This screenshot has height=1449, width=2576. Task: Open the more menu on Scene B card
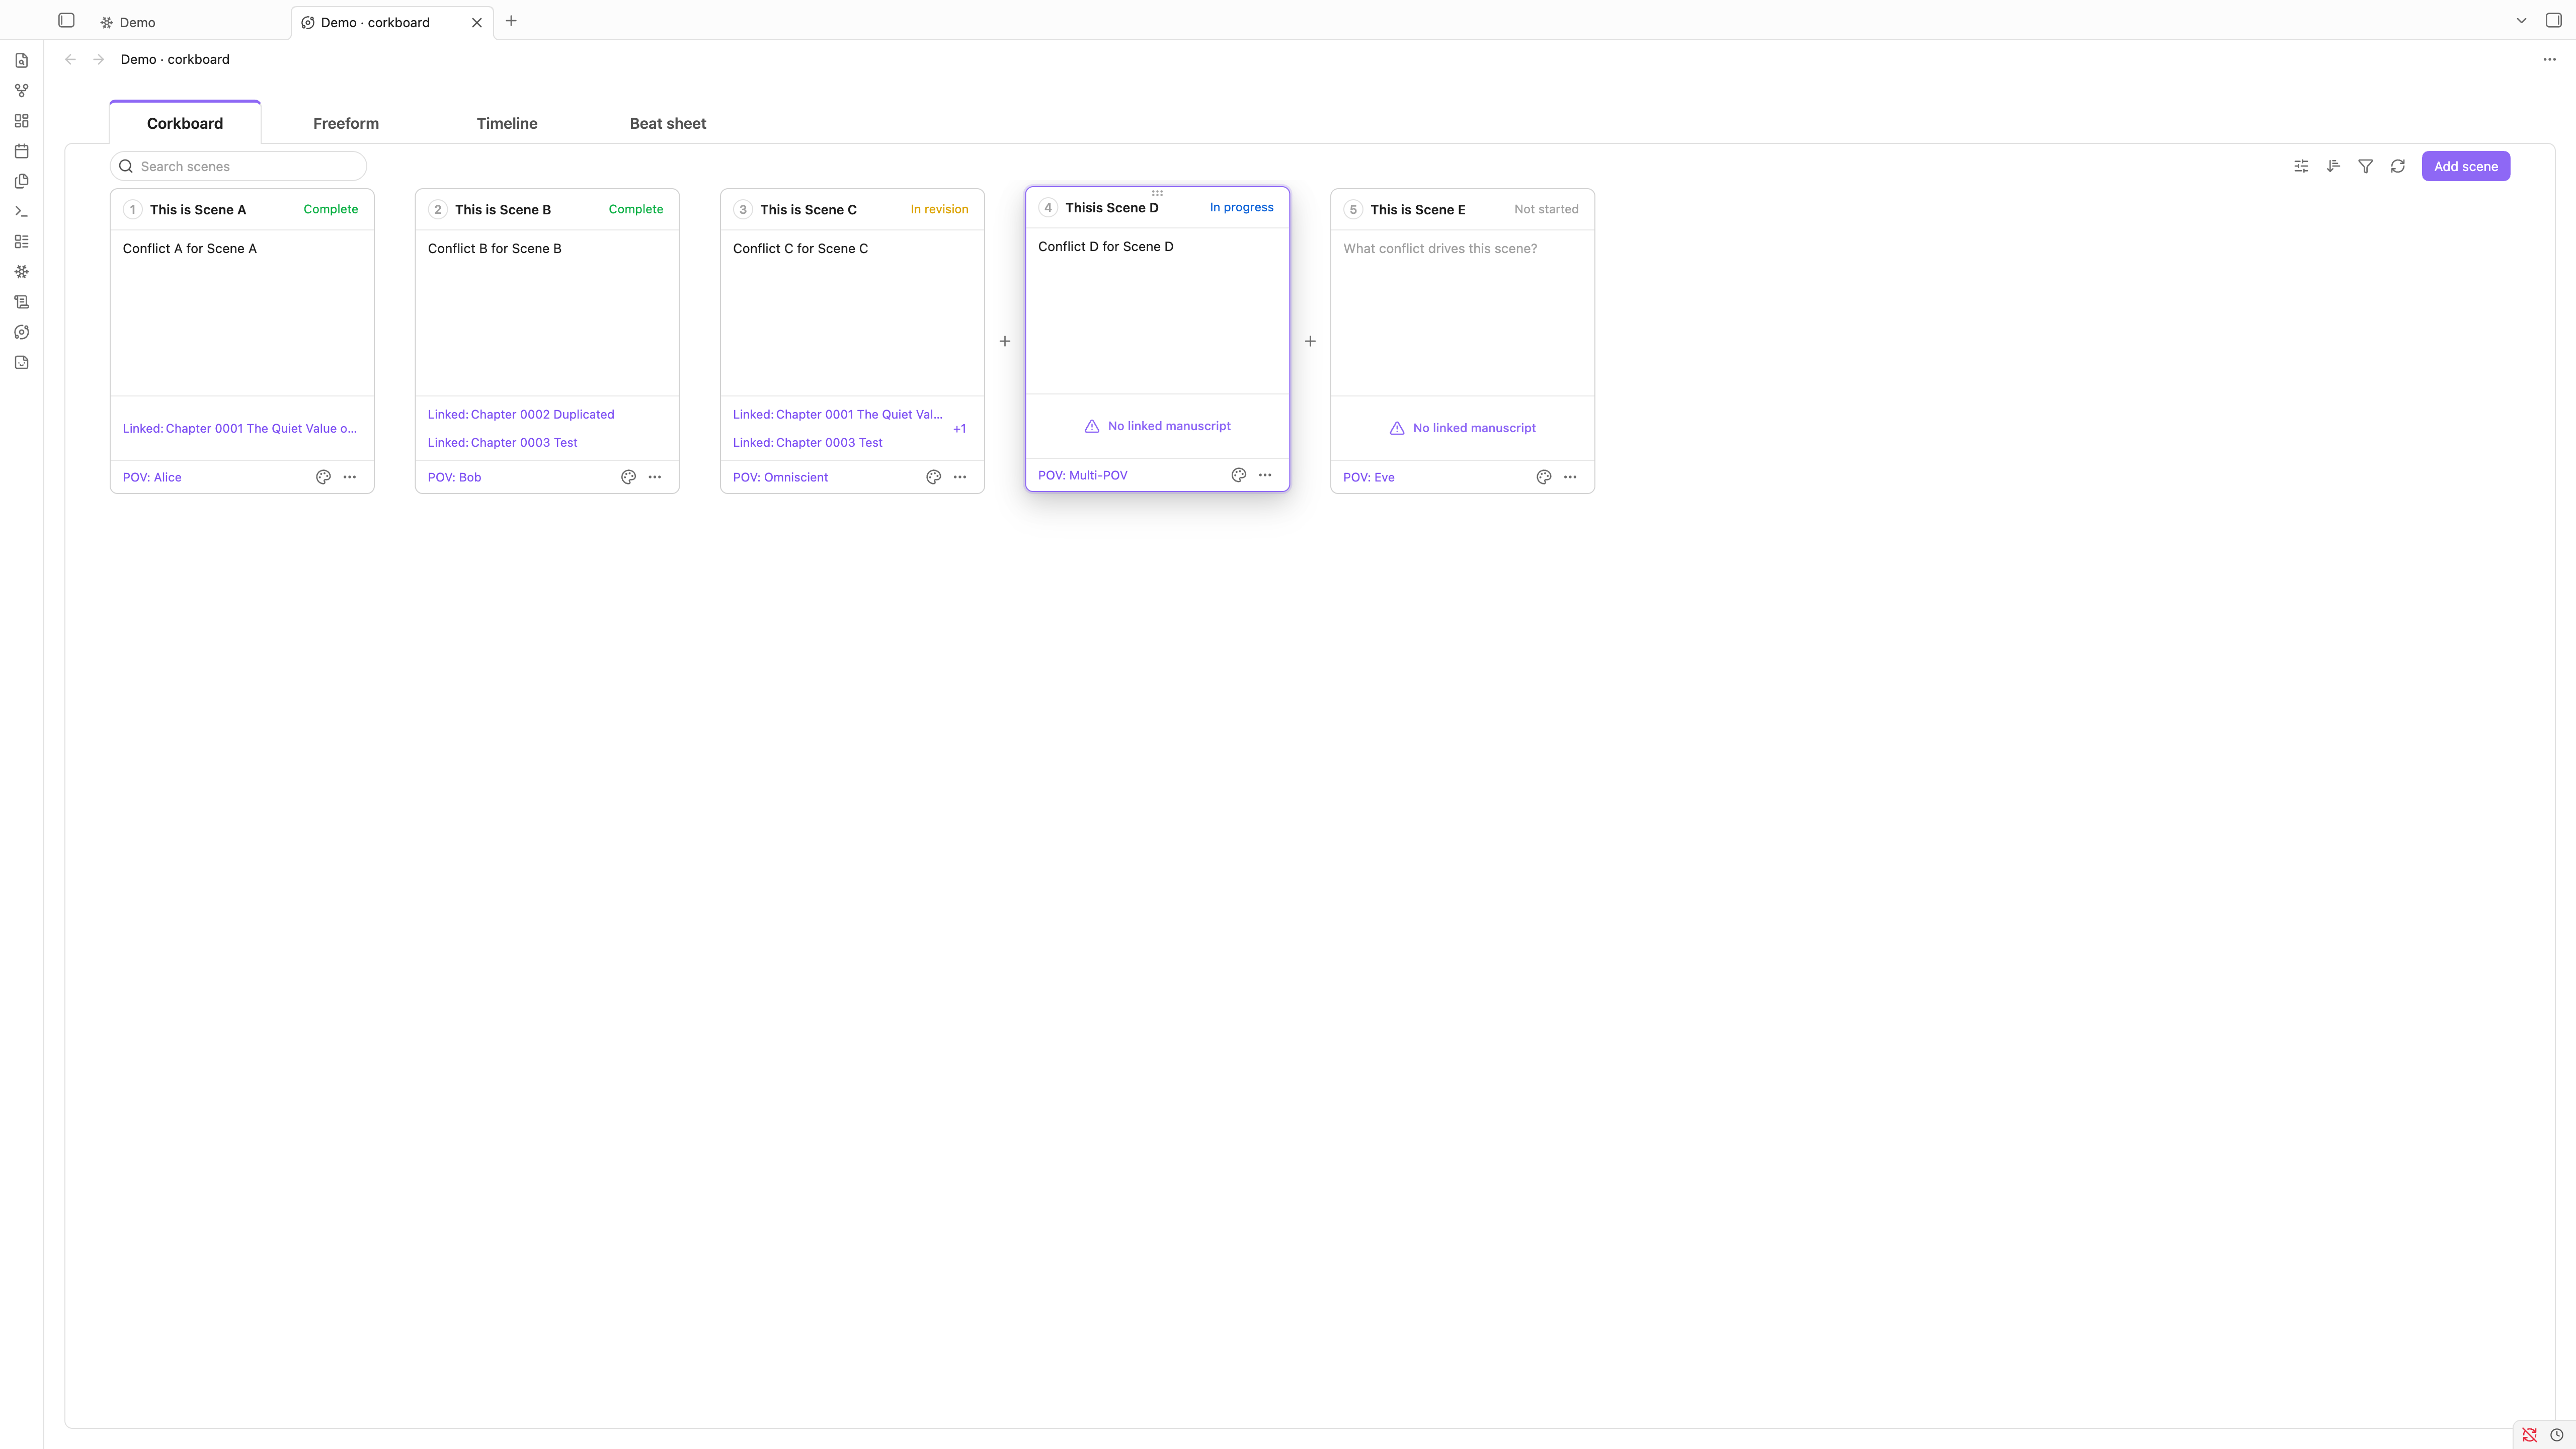point(654,477)
